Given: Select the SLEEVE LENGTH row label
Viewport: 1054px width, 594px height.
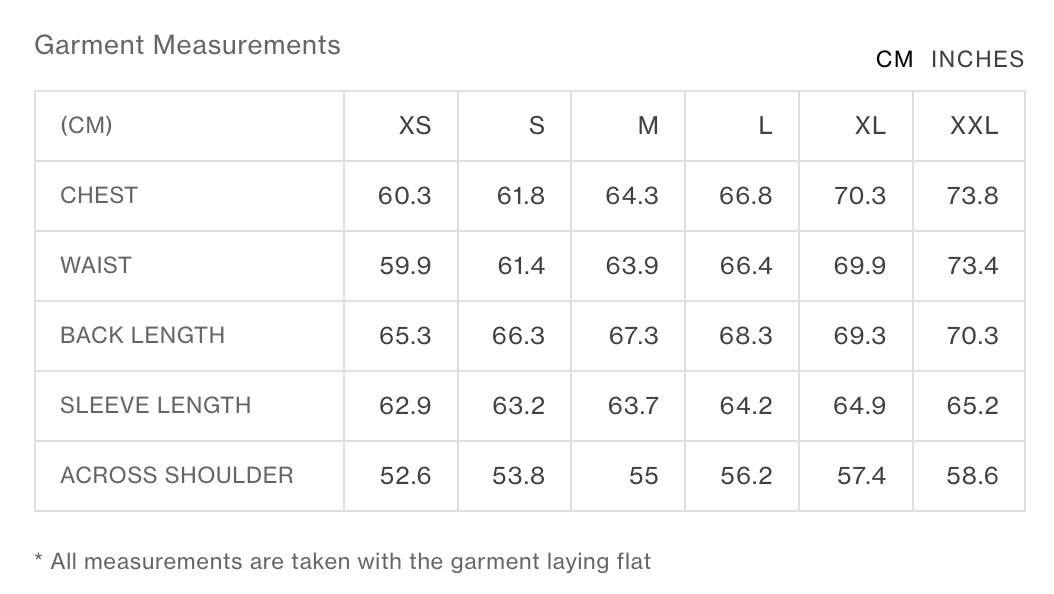Looking at the screenshot, I should click(155, 405).
